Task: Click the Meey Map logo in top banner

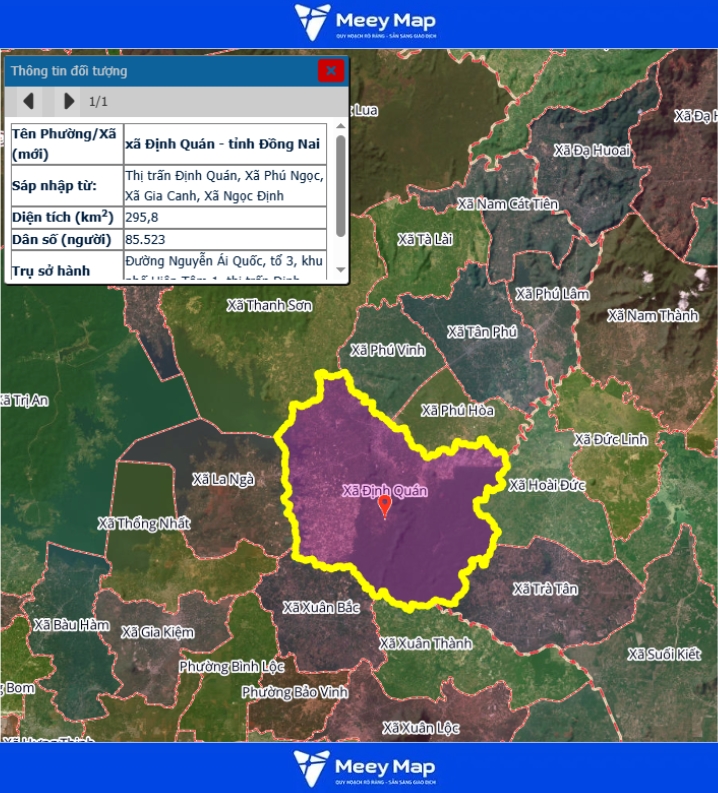Action: 365,23
